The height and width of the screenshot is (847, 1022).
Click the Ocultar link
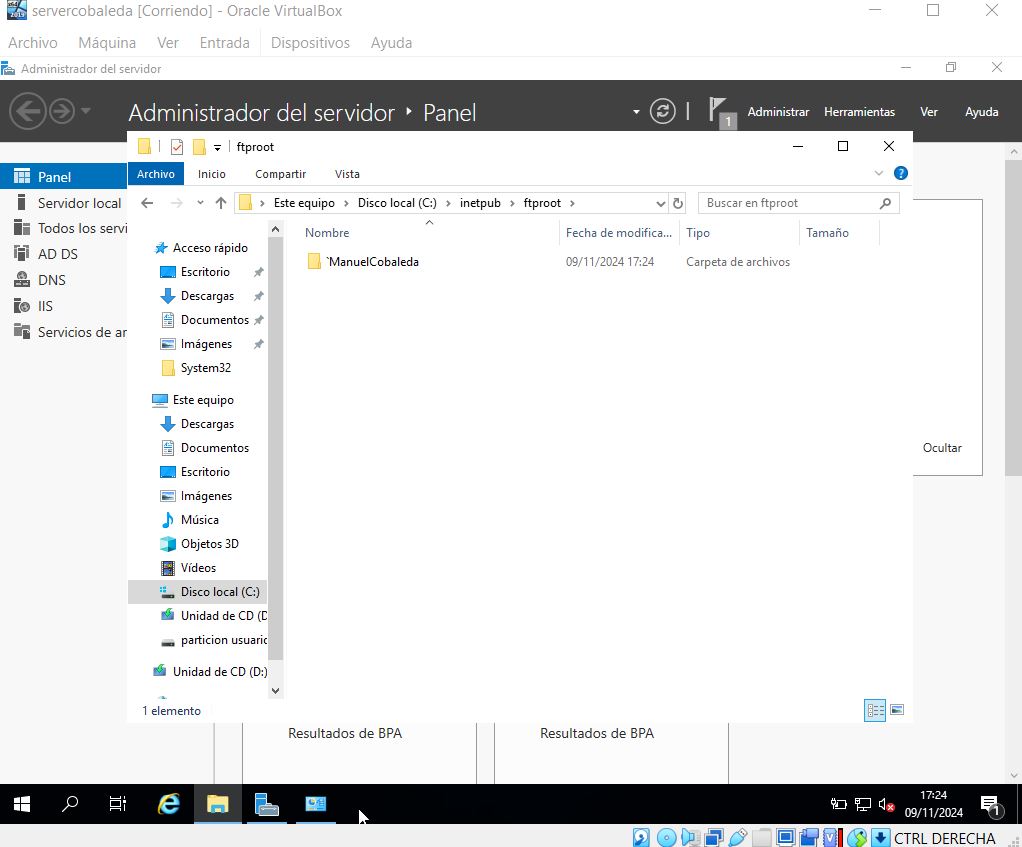941,448
